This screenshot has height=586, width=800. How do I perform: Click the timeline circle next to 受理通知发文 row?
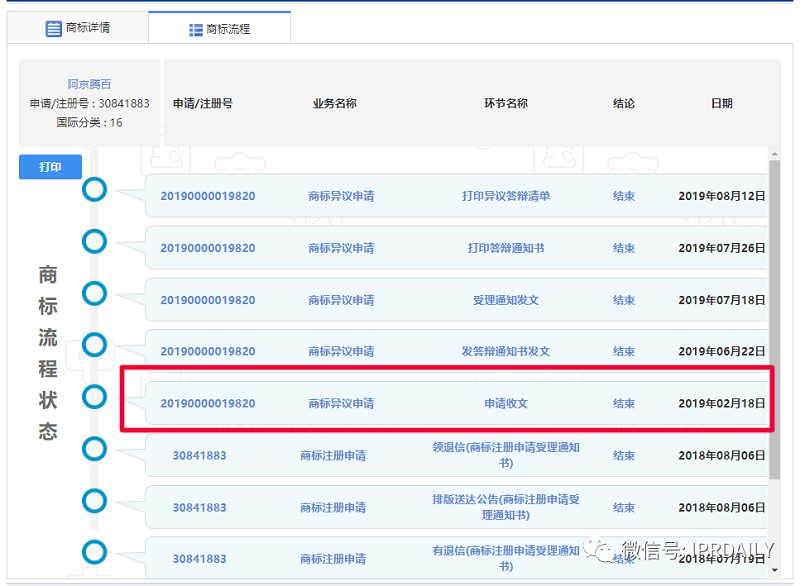tap(94, 293)
